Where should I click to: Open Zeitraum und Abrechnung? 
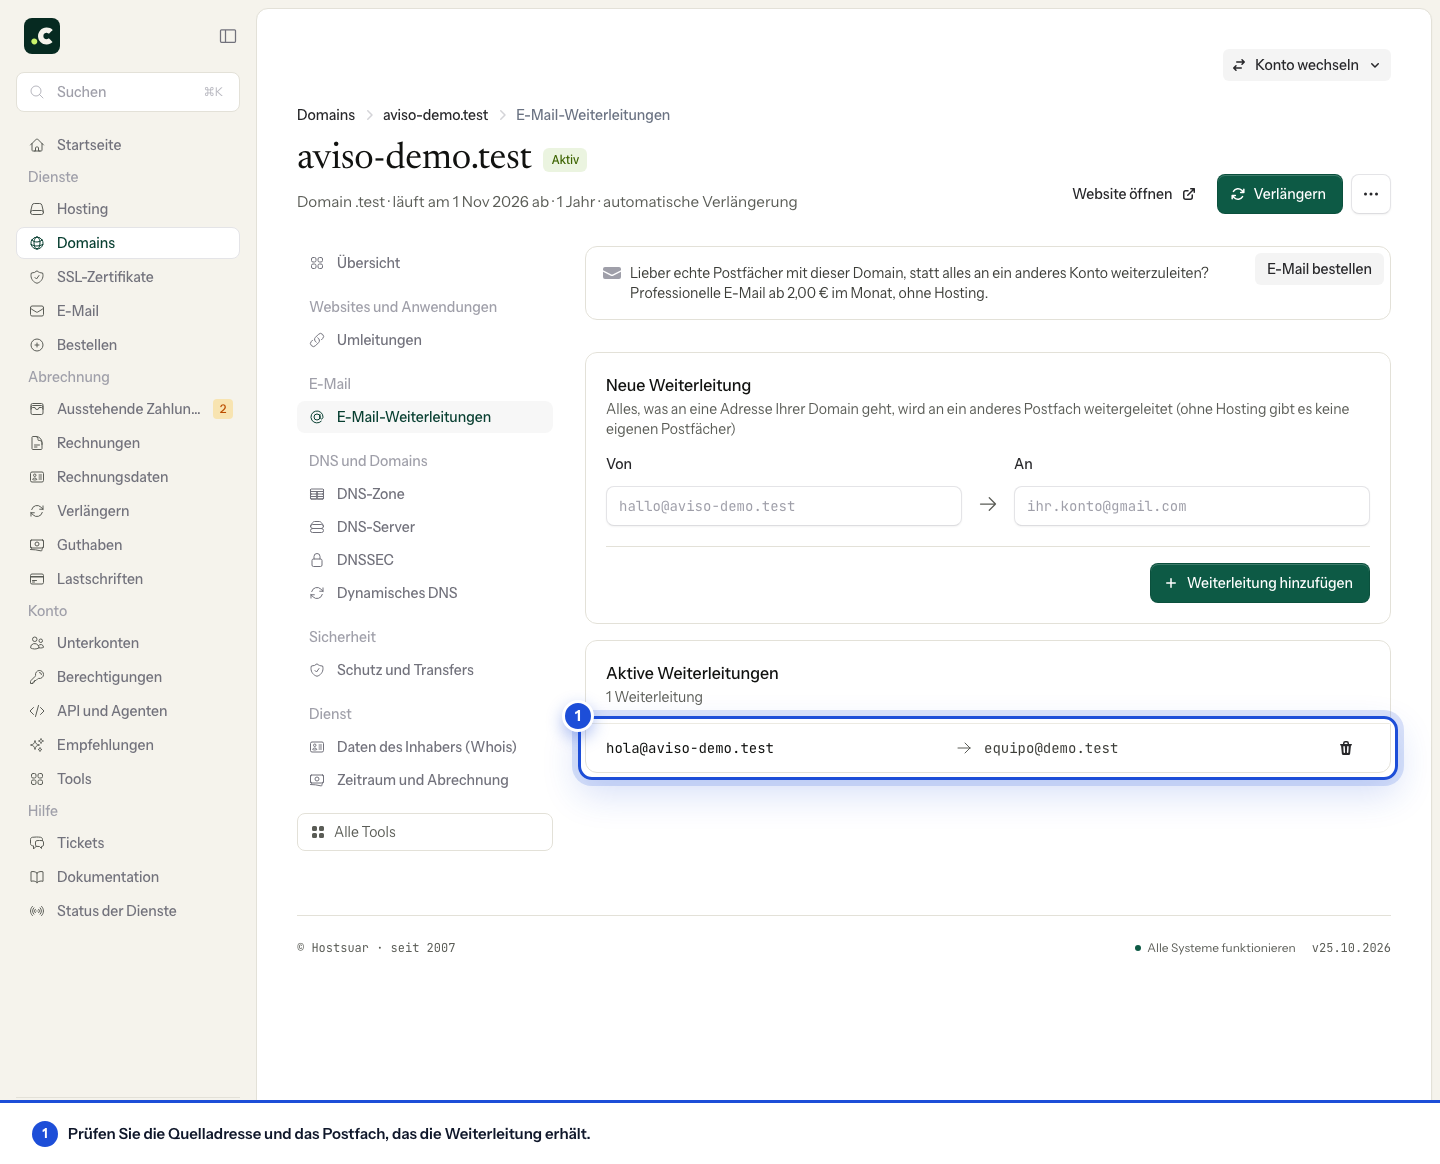[425, 780]
